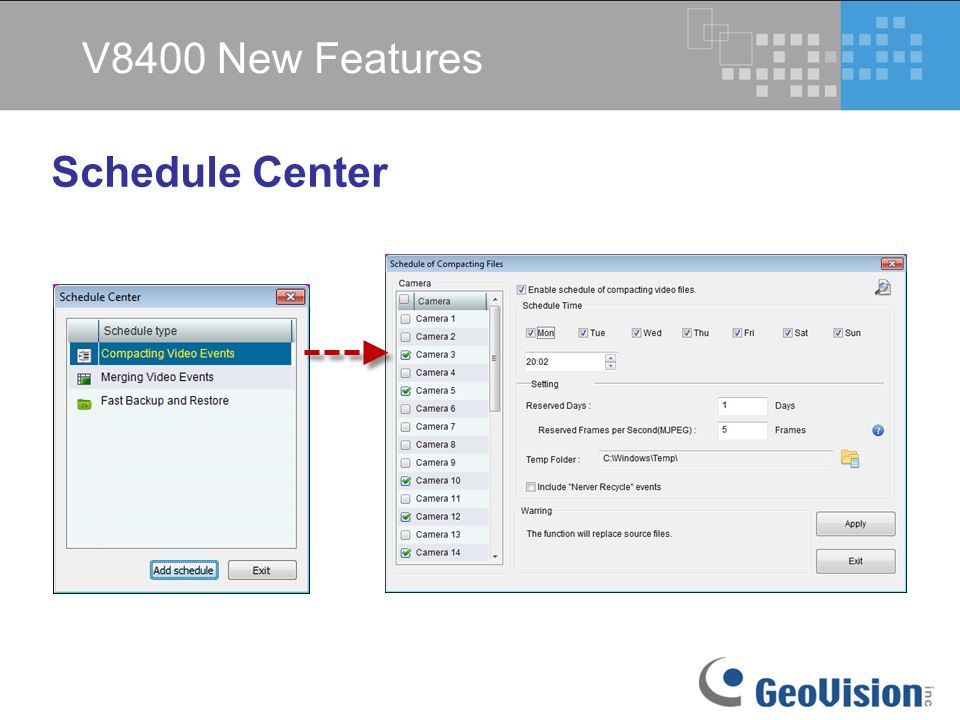The image size is (960, 720).
Task: Uncheck the Camera 3 checkbox
Action: tap(405, 354)
